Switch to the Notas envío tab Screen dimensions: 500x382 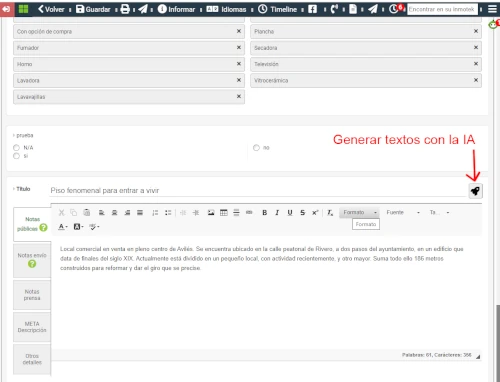coord(32,260)
